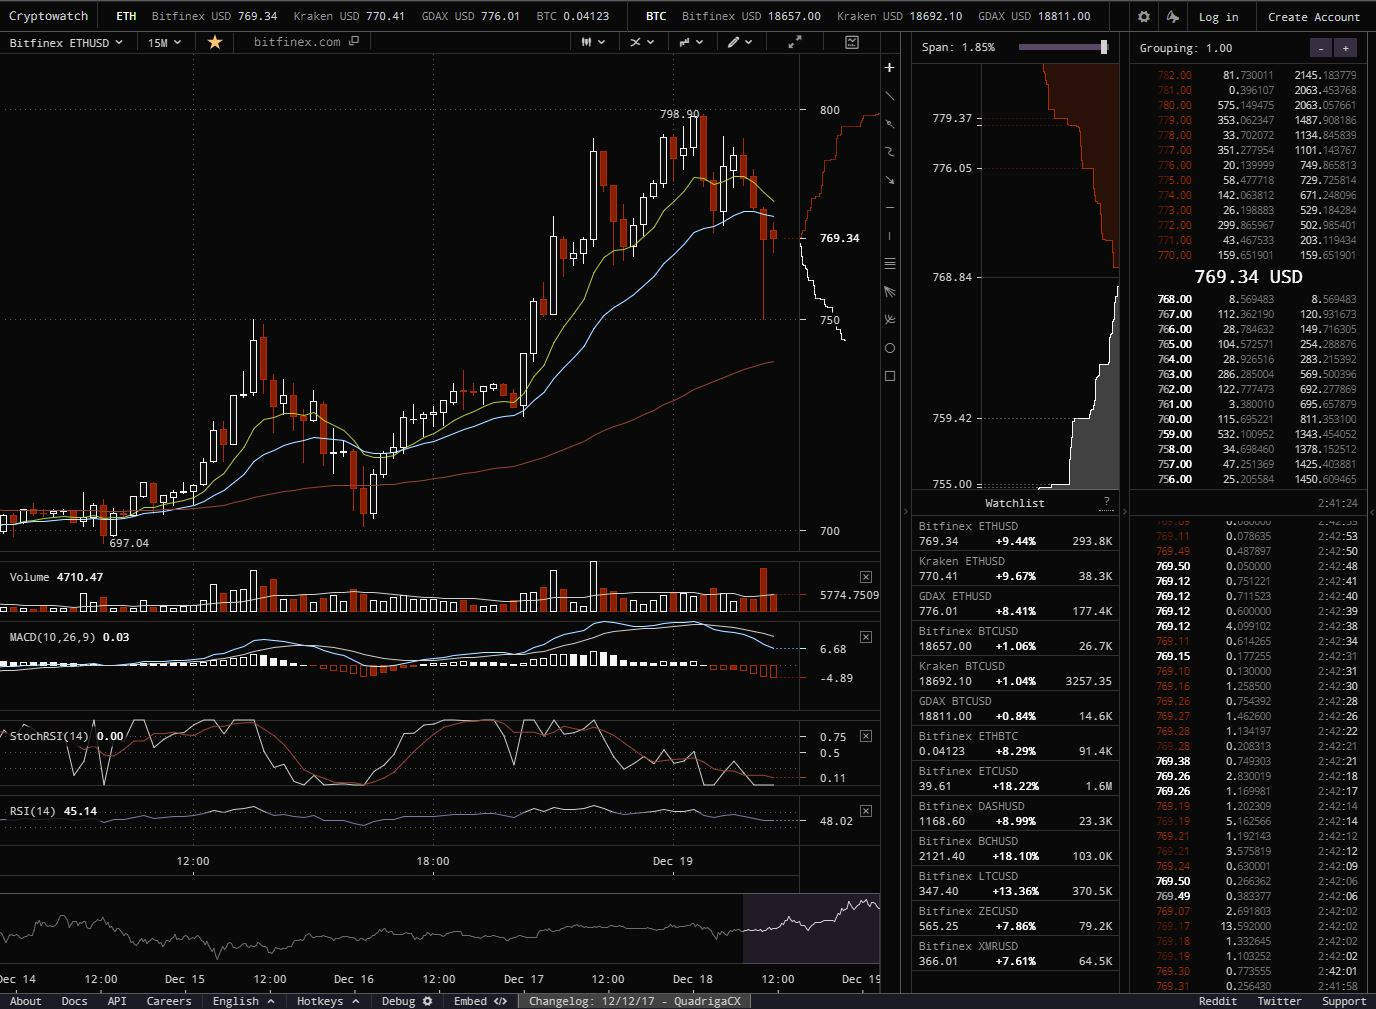
Task: Open settings gear in top bar
Action: [1144, 16]
